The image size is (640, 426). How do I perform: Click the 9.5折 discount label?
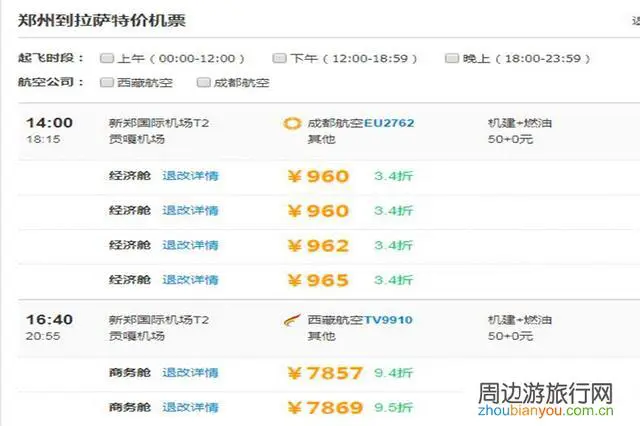point(393,408)
